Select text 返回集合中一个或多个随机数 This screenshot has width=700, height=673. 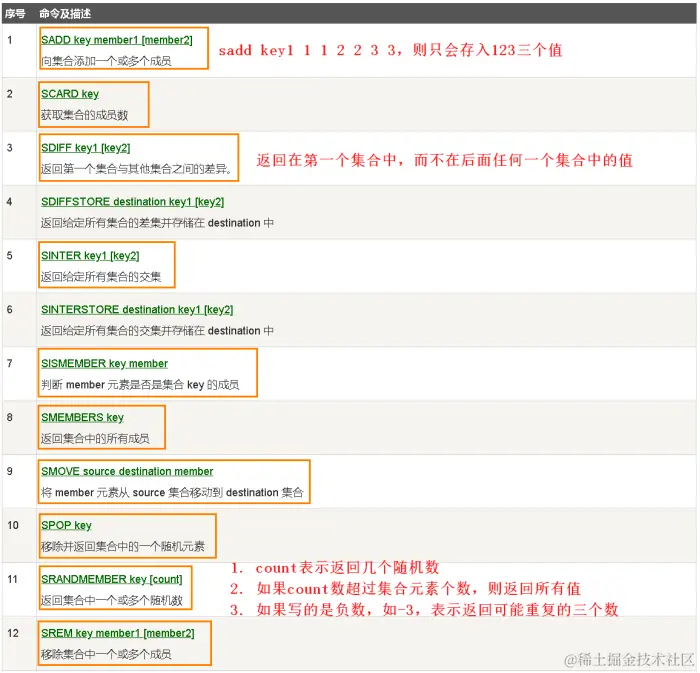112,601
